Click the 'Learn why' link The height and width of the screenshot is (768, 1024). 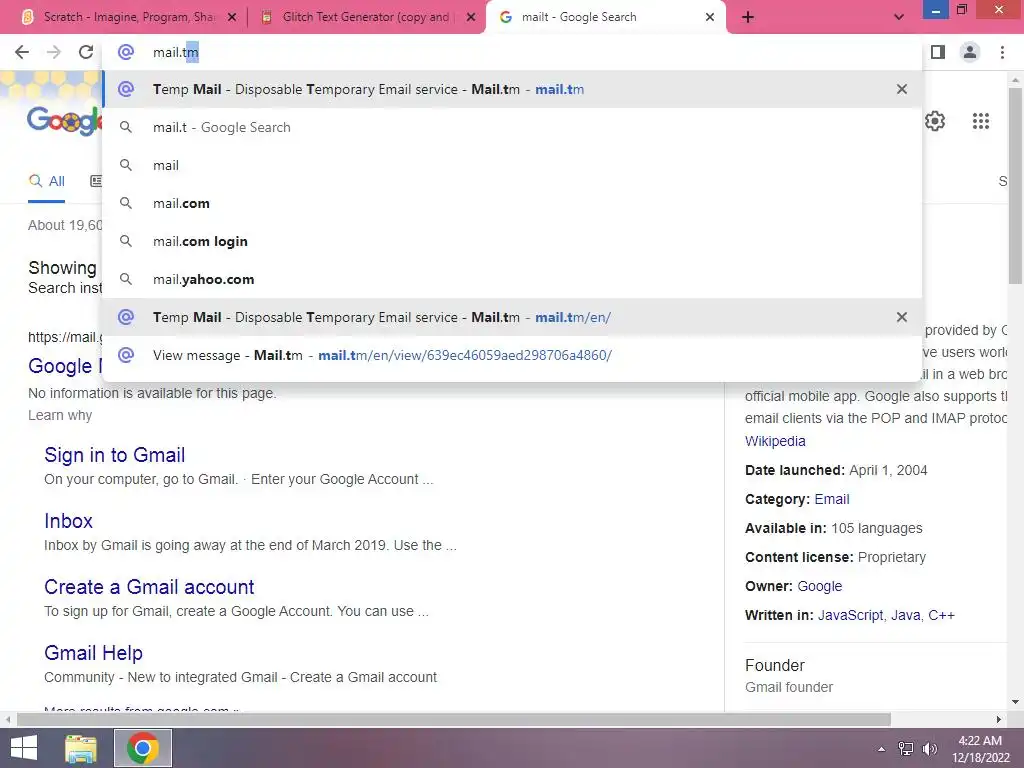coord(60,415)
